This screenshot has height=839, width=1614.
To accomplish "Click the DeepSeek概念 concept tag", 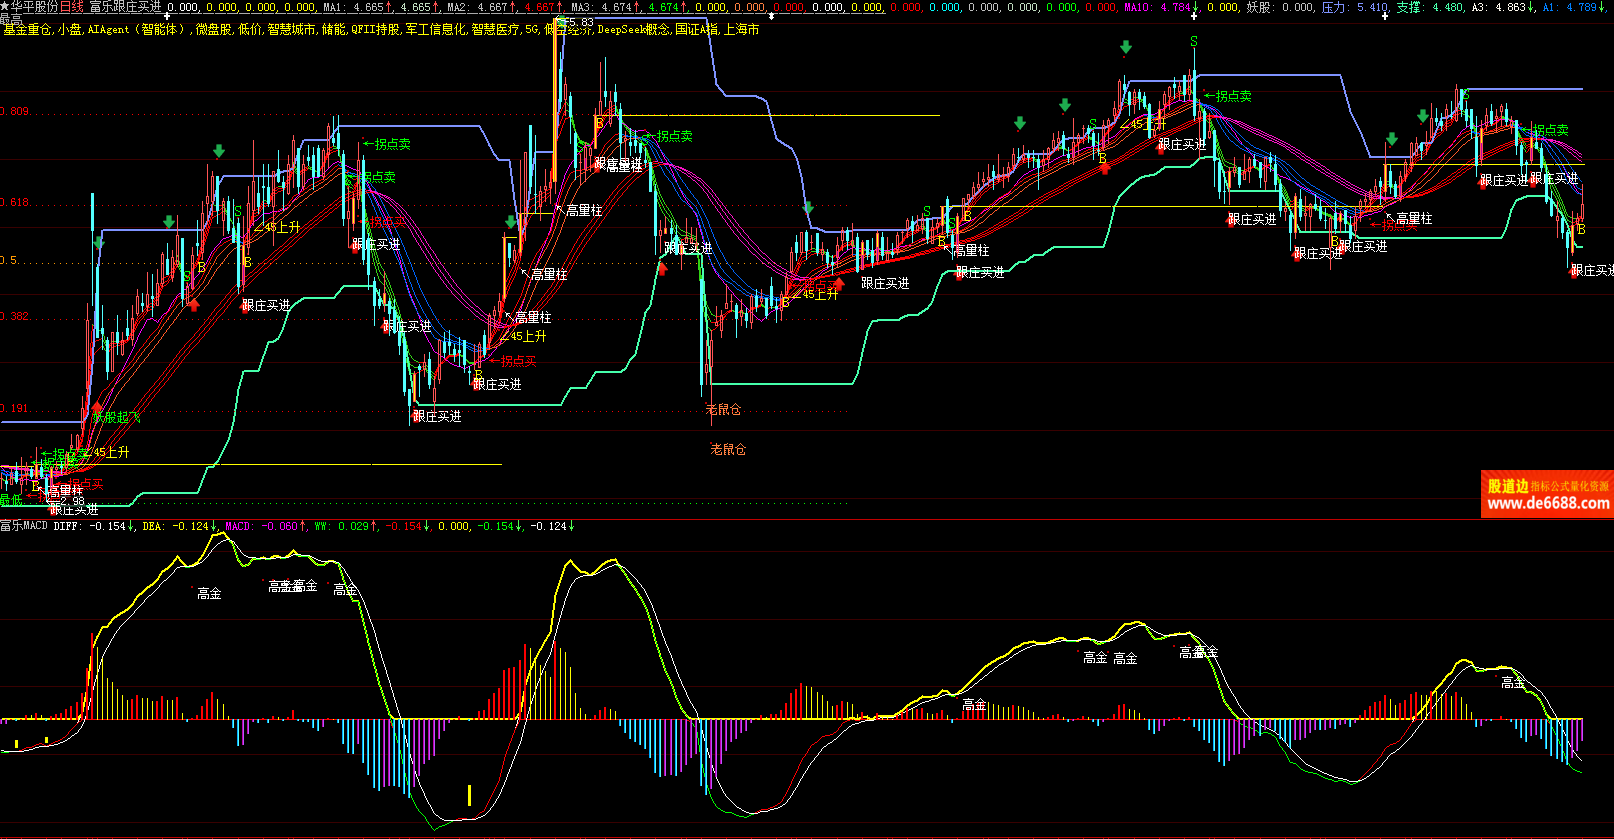I will (x=634, y=30).
